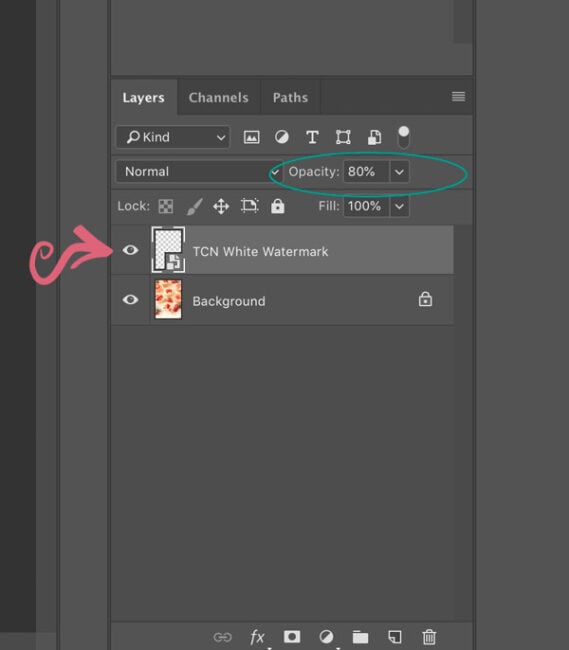
Task: Filter for adjustment layers icon
Action: [282, 137]
